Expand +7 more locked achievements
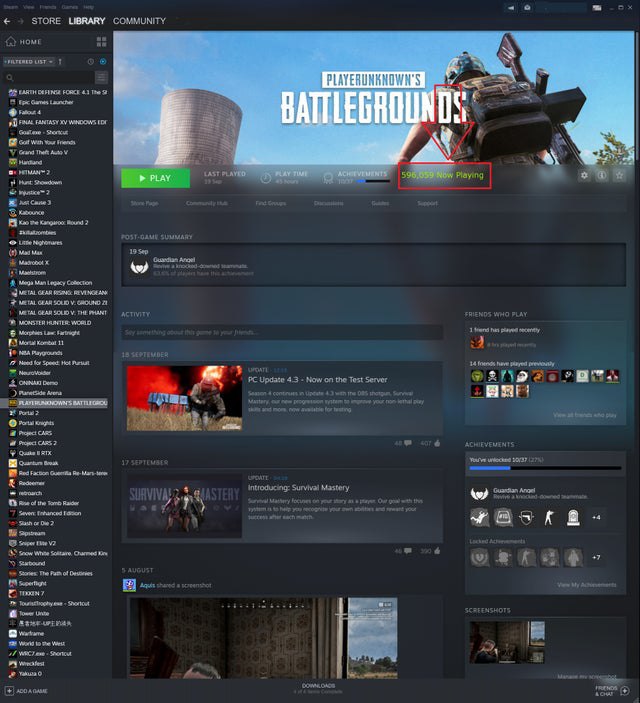The image size is (640, 703). (x=596, y=557)
